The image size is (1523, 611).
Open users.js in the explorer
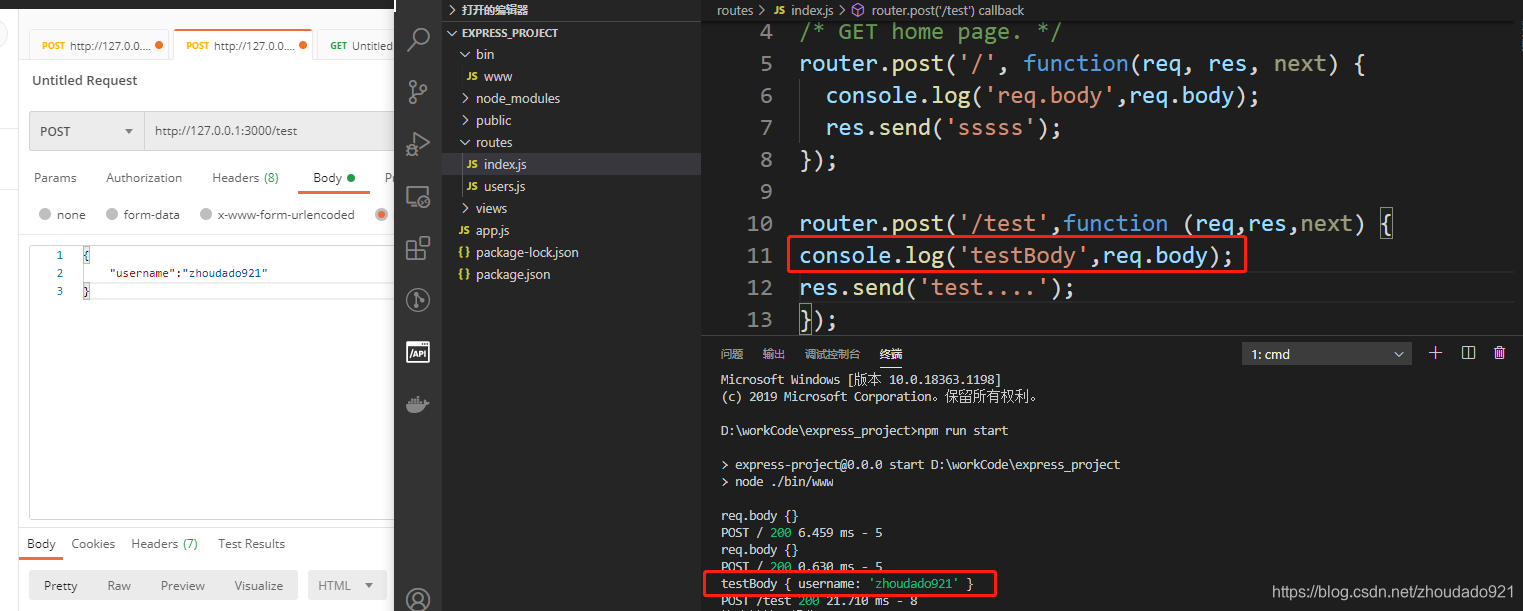pyautogui.click(x=571, y=187)
